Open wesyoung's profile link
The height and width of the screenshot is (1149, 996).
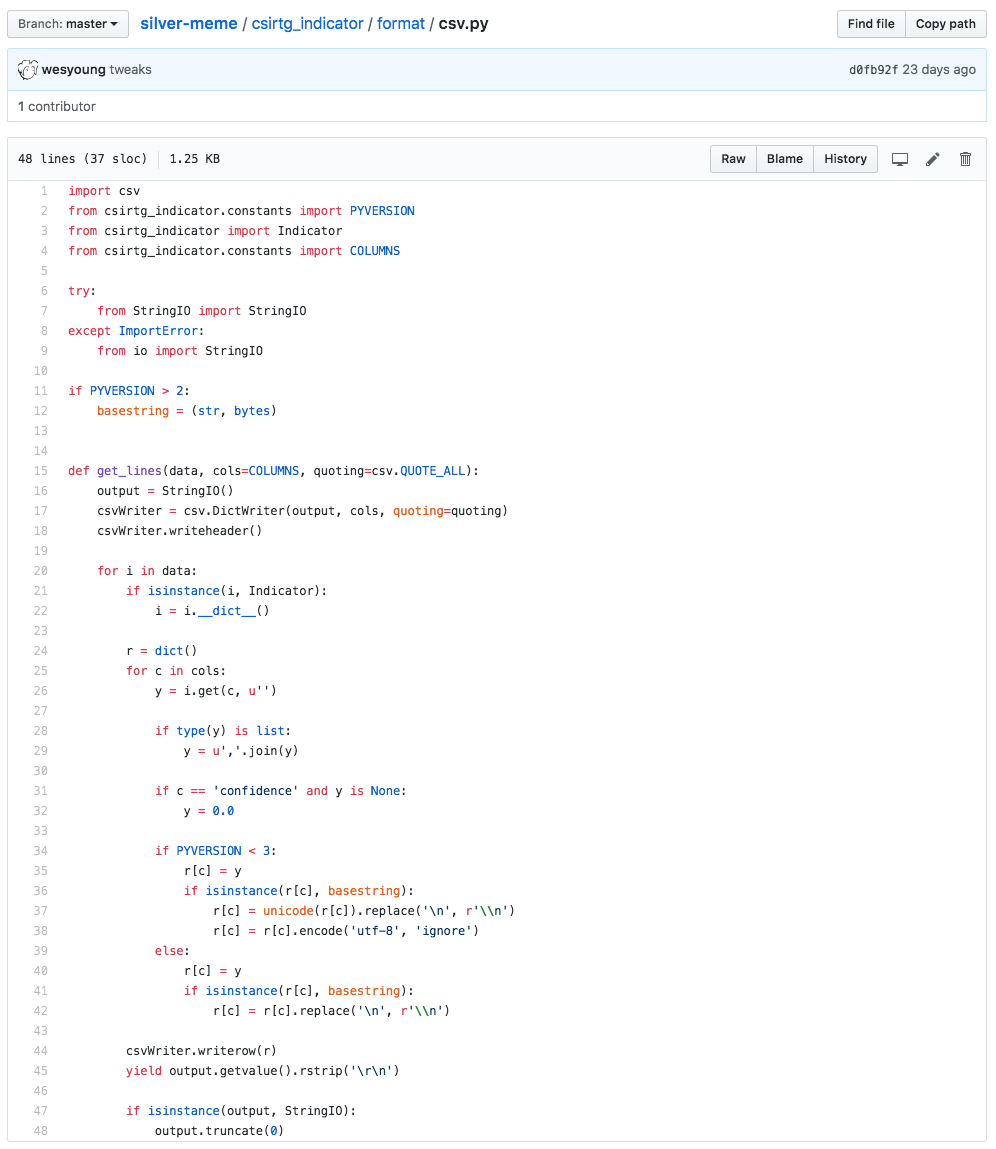pyautogui.click(x=73, y=70)
